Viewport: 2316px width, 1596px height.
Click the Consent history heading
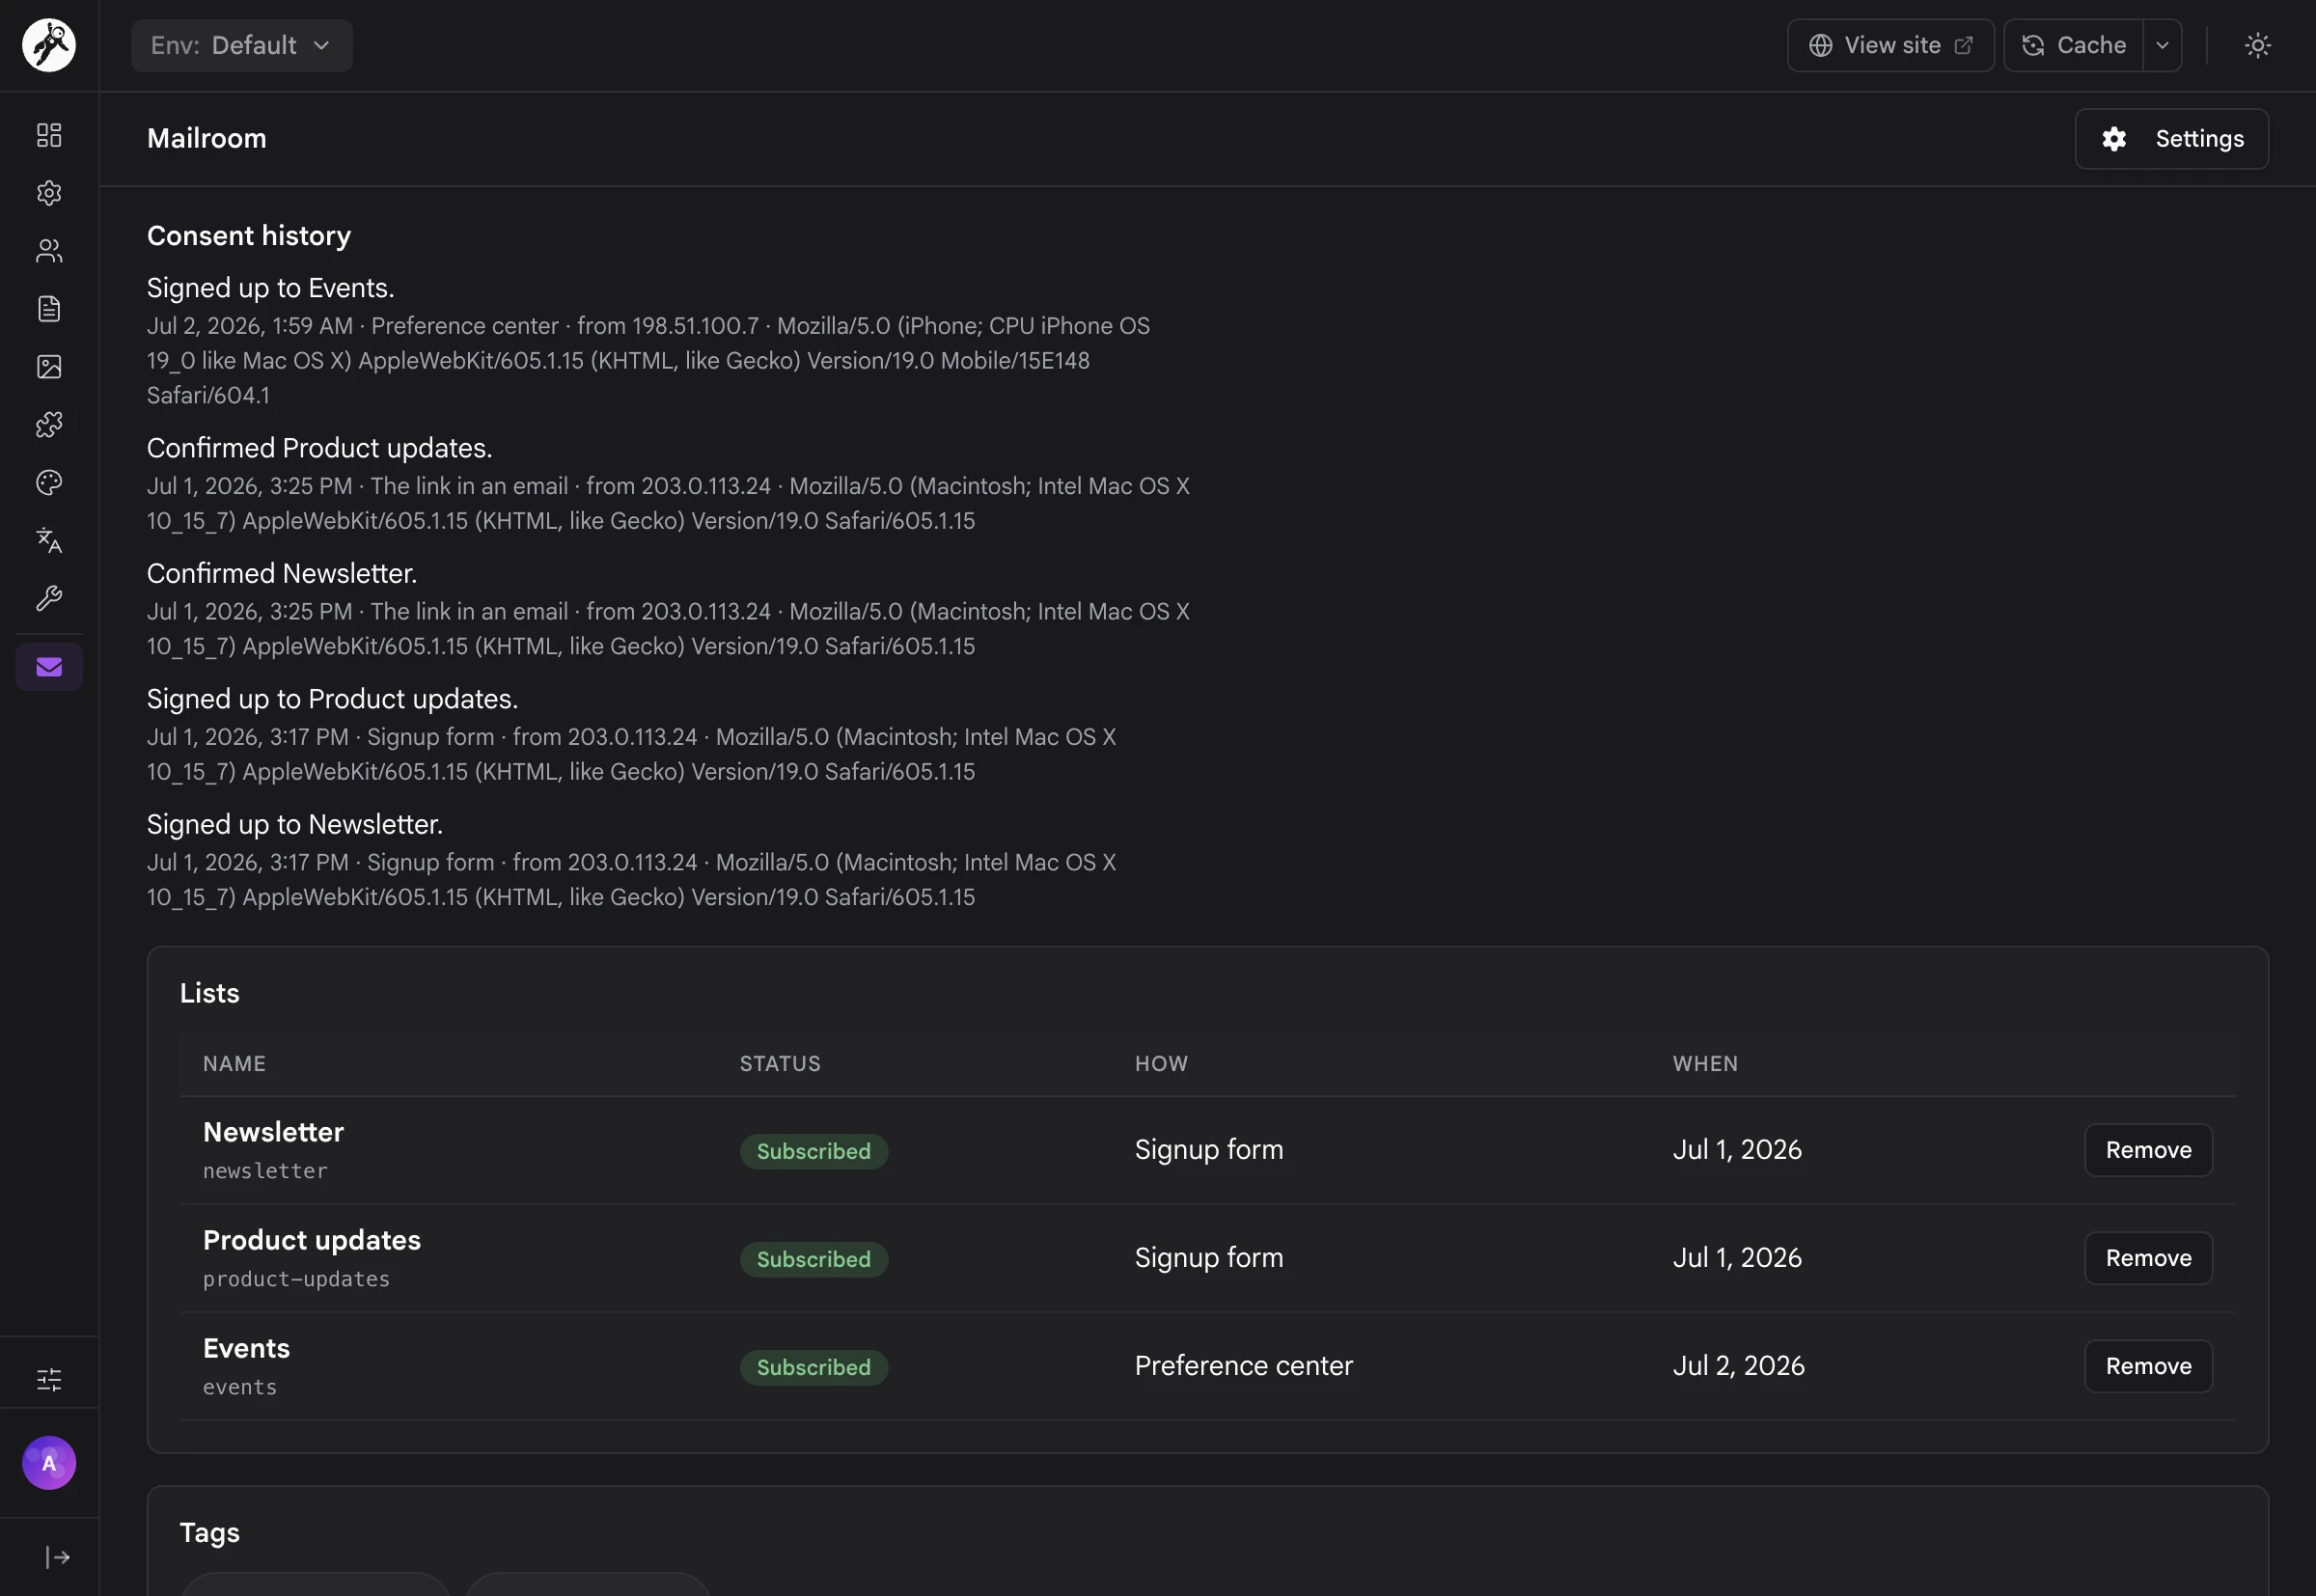[x=249, y=236]
